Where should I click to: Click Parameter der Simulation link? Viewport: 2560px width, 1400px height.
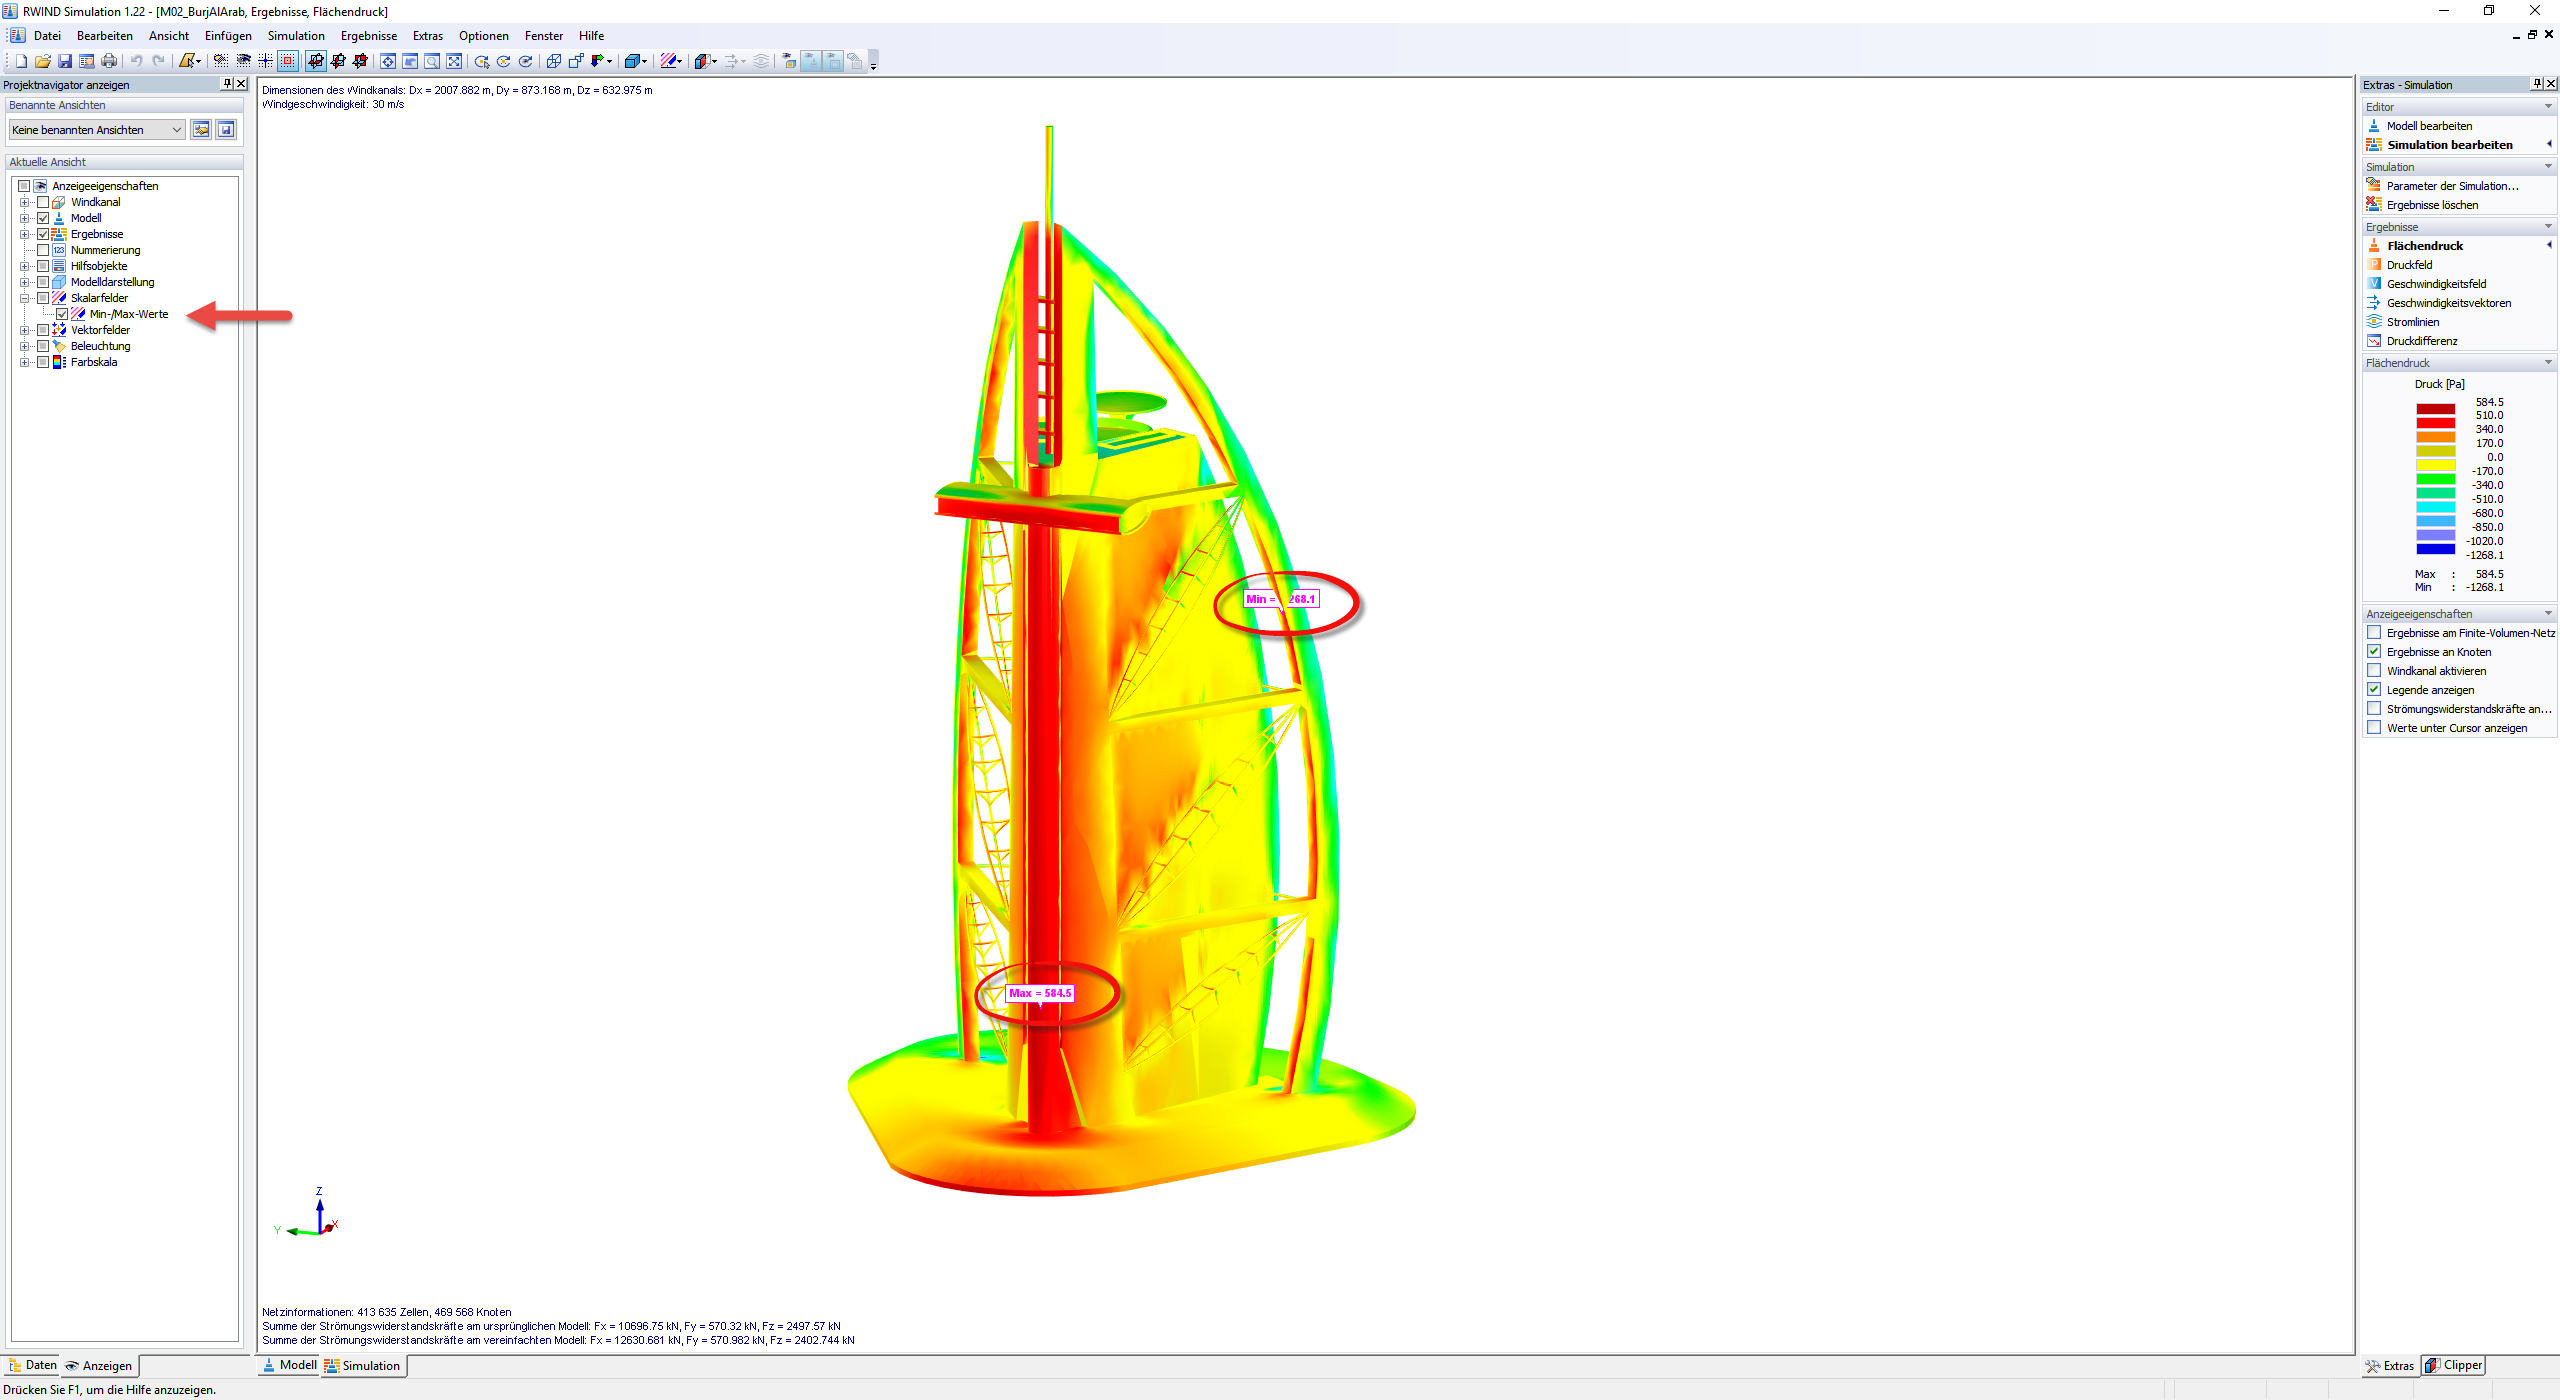click(2452, 186)
